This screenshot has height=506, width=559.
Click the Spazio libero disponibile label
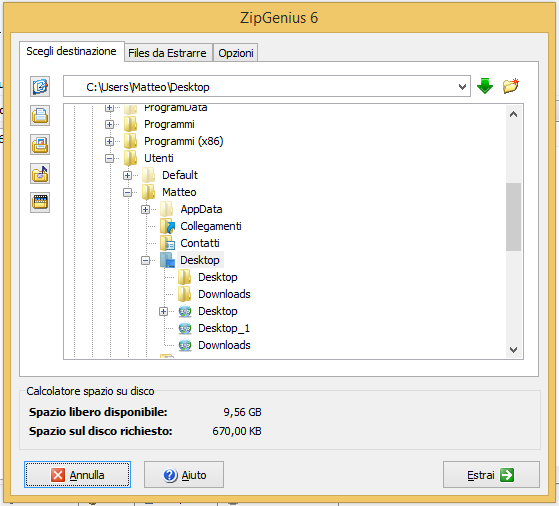coord(98,412)
